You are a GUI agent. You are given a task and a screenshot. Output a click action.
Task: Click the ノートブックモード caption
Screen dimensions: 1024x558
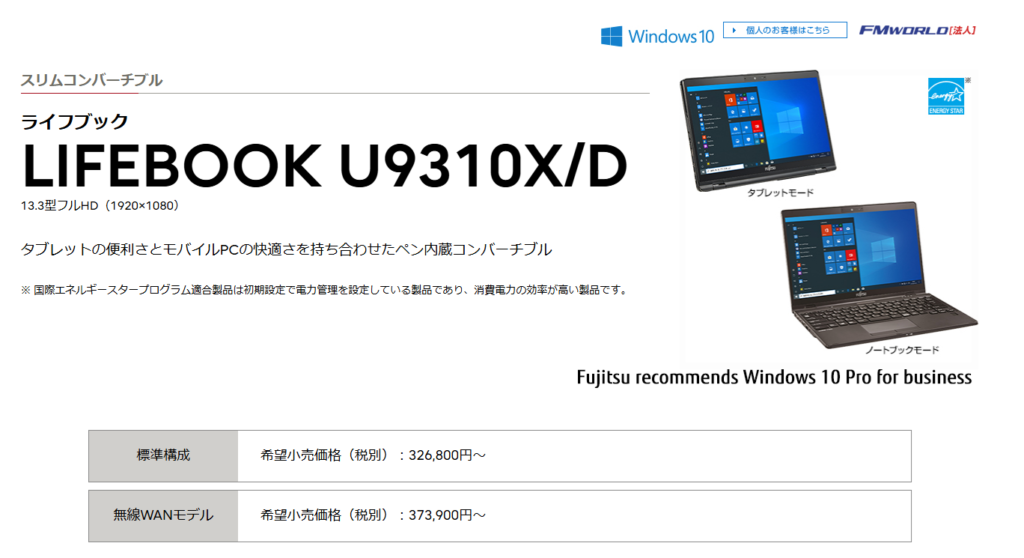coord(902,350)
